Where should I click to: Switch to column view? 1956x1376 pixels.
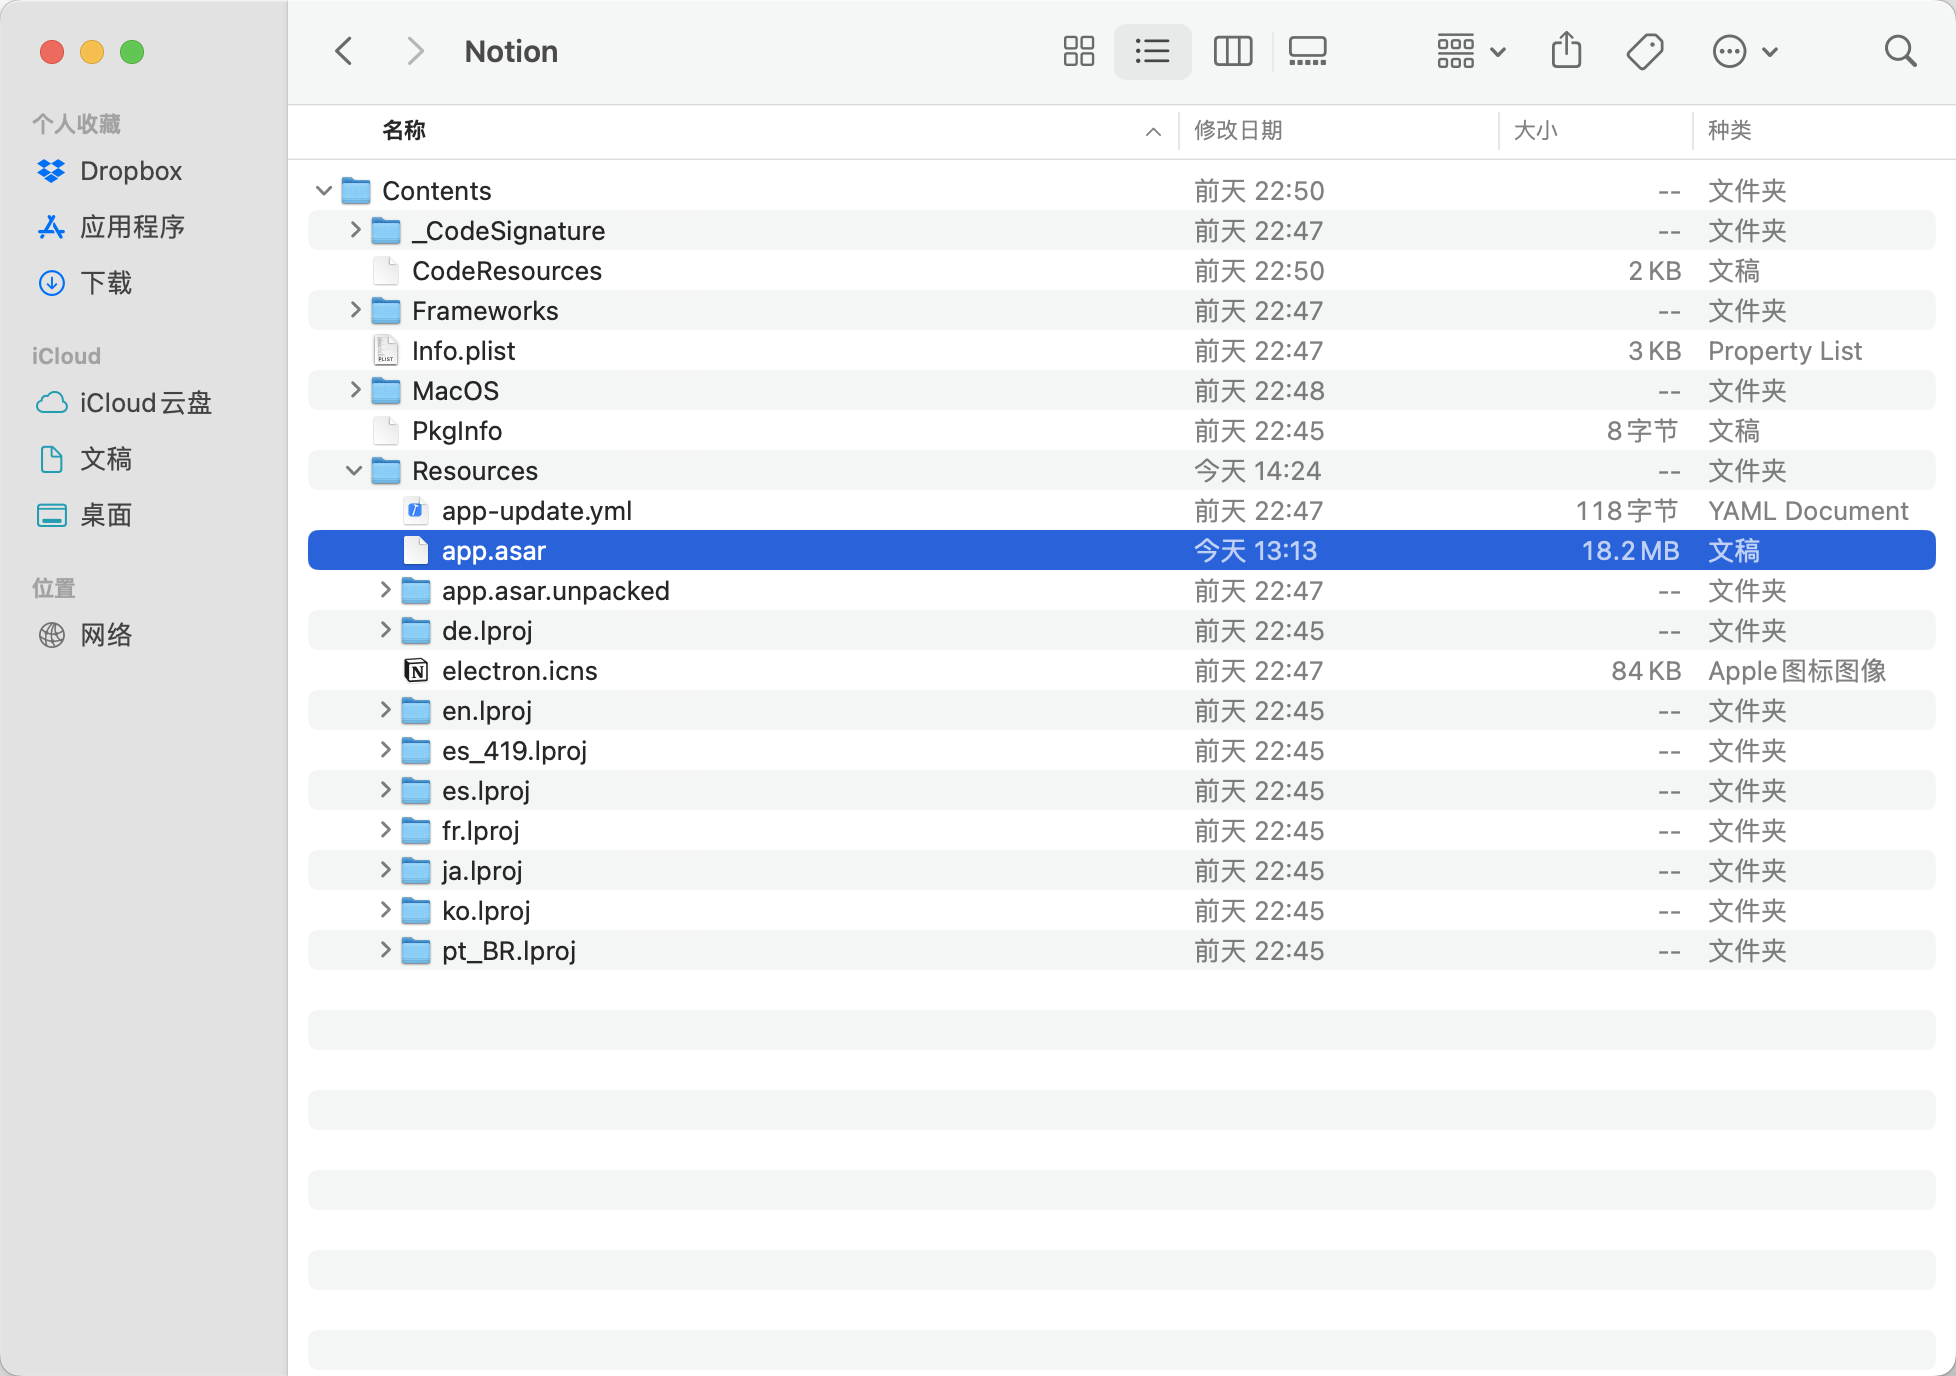(1232, 51)
